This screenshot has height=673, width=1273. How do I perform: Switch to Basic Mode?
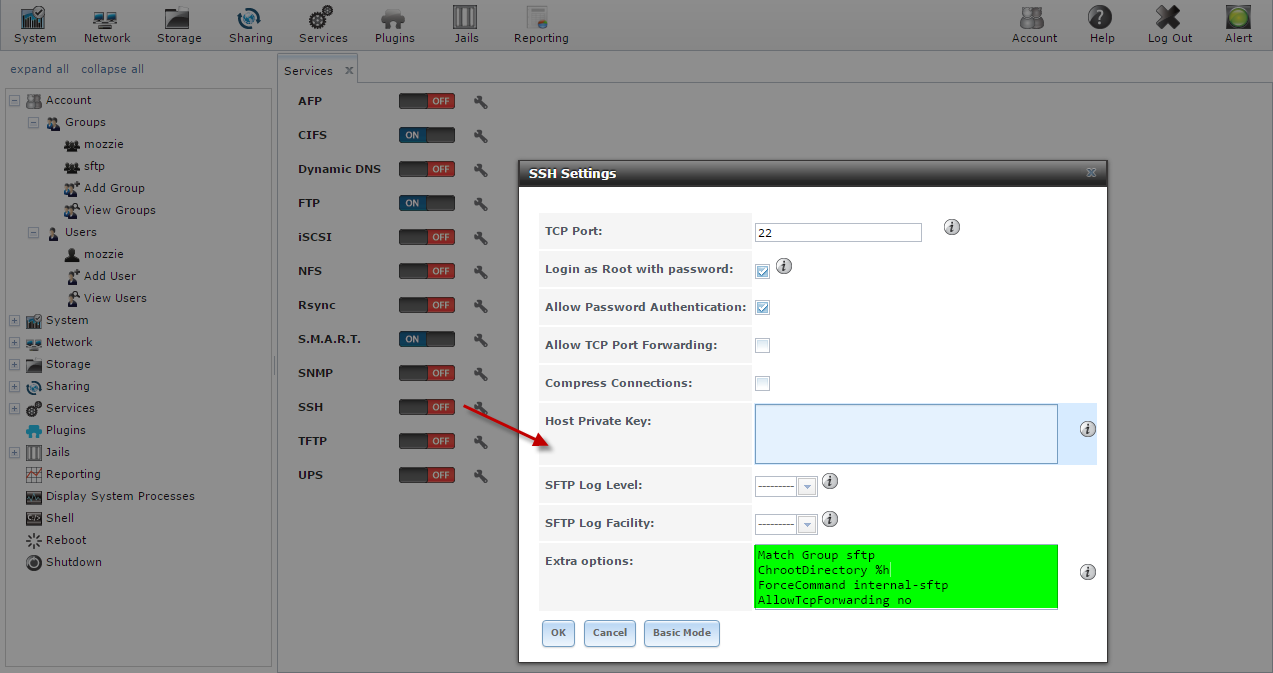(682, 633)
